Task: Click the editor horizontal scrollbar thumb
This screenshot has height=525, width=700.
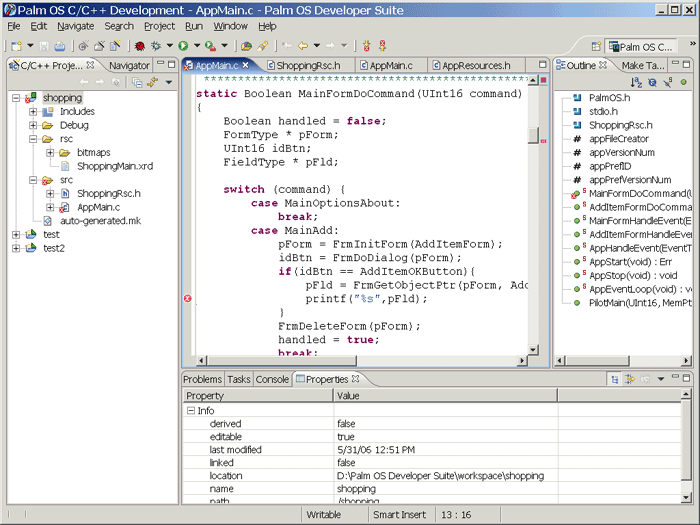Action: (x=282, y=361)
